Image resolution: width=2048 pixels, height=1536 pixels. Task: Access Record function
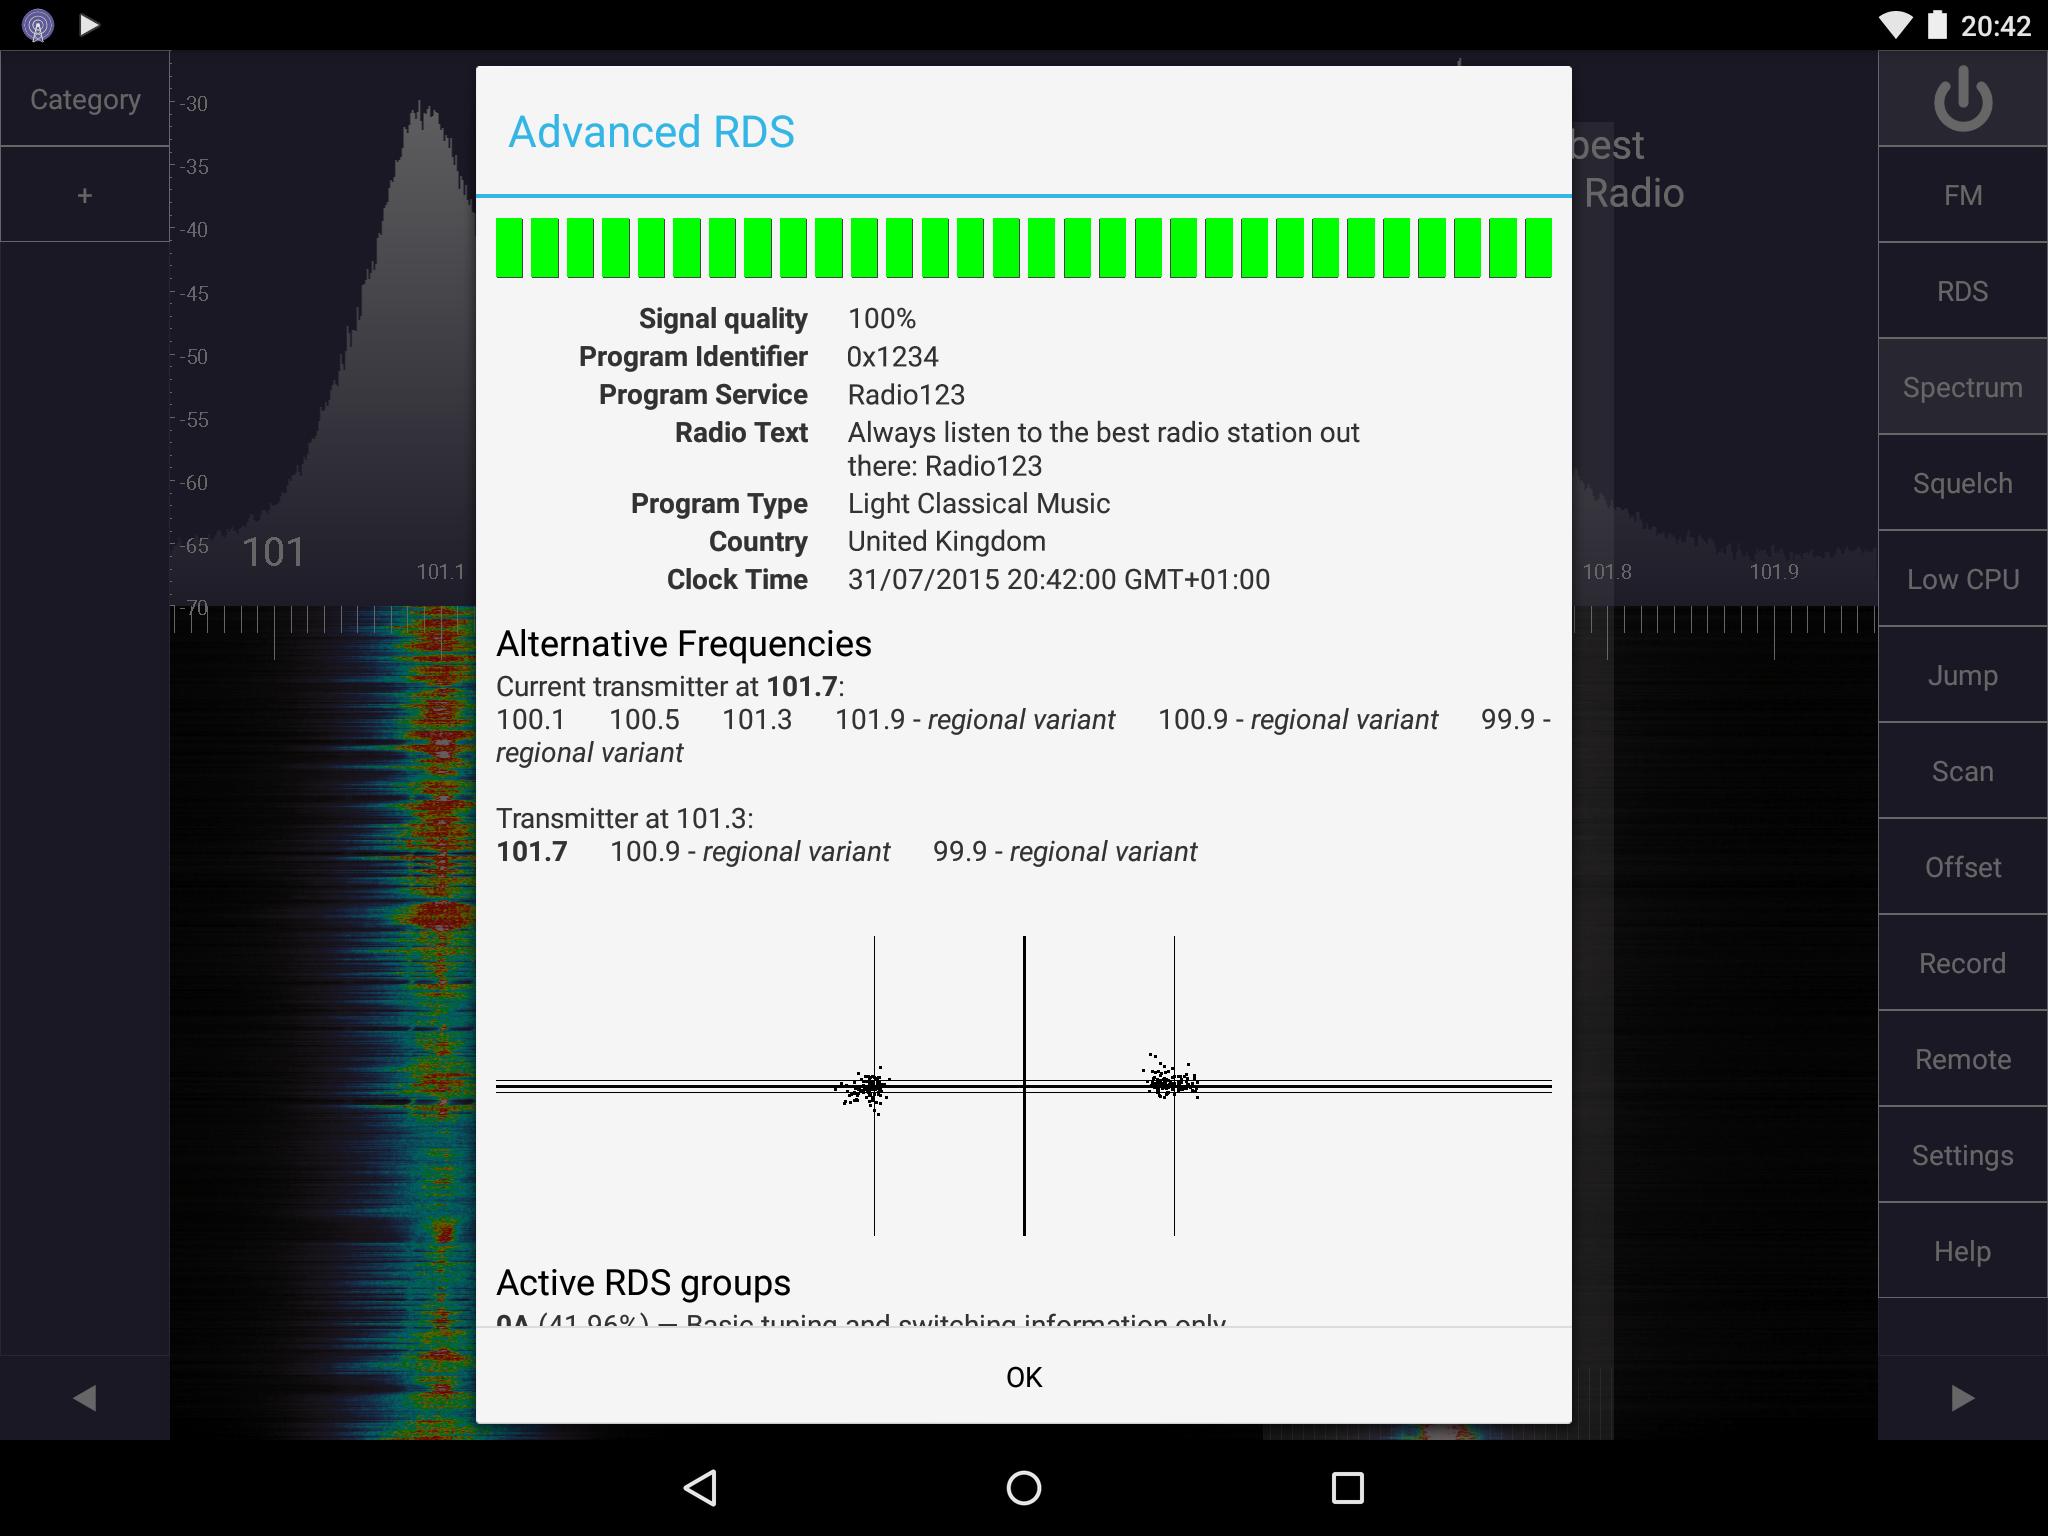coord(1963,963)
